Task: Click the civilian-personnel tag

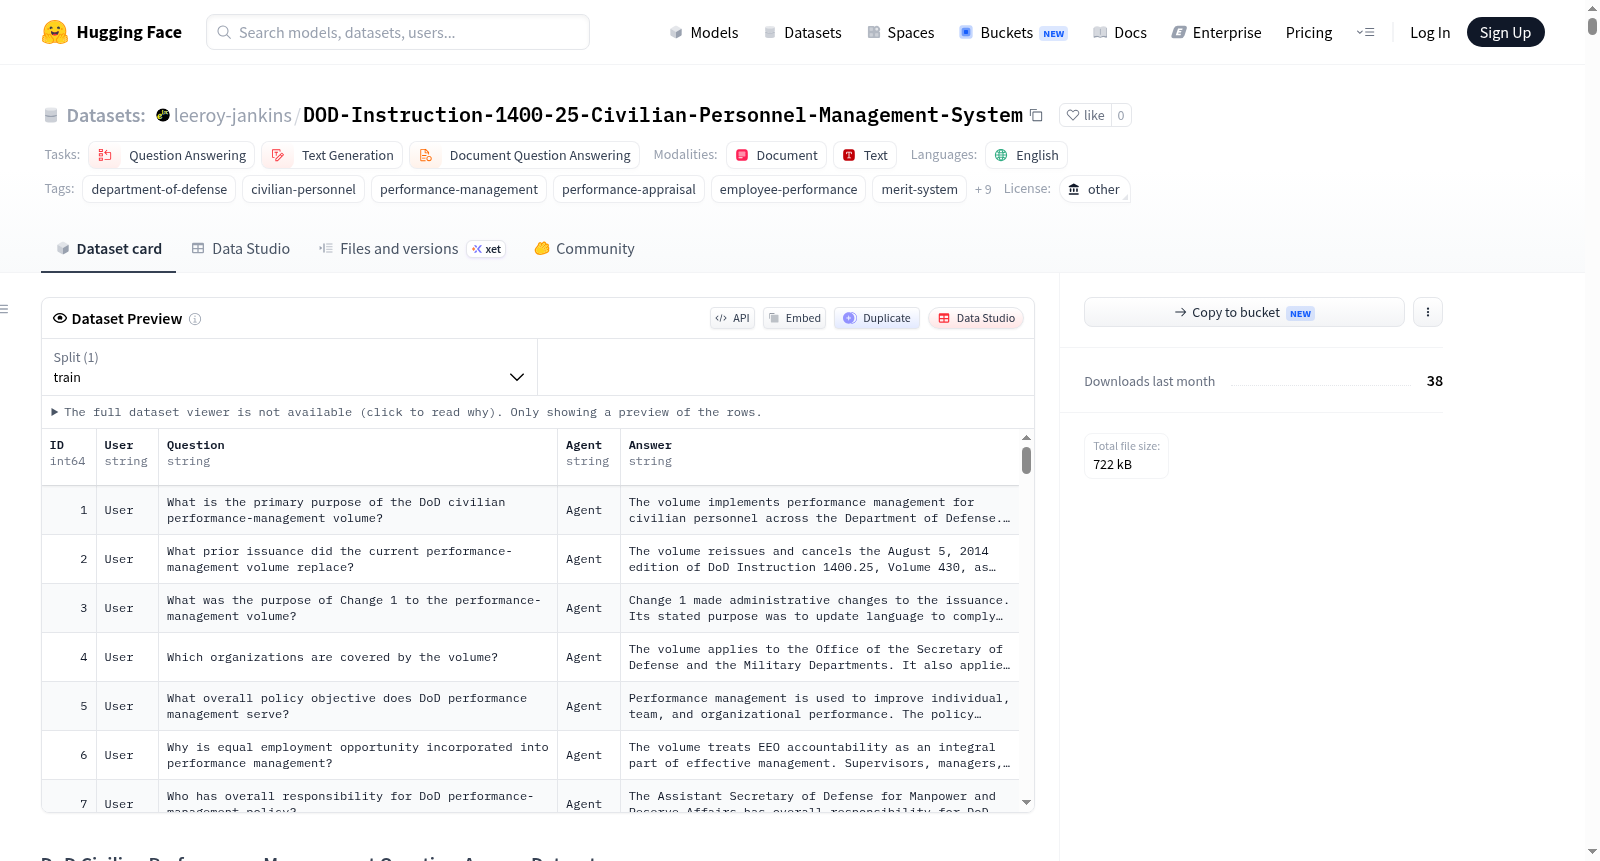Action: [303, 189]
